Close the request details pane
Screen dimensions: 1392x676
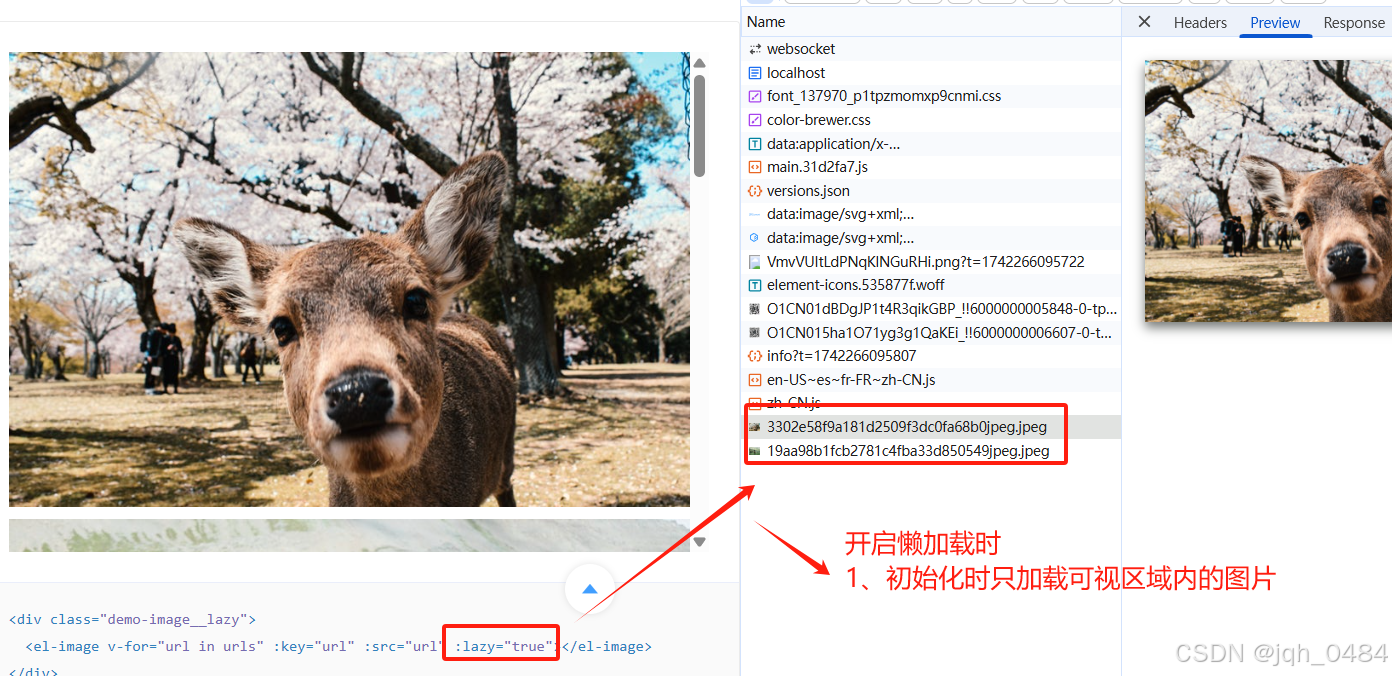tap(1145, 22)
